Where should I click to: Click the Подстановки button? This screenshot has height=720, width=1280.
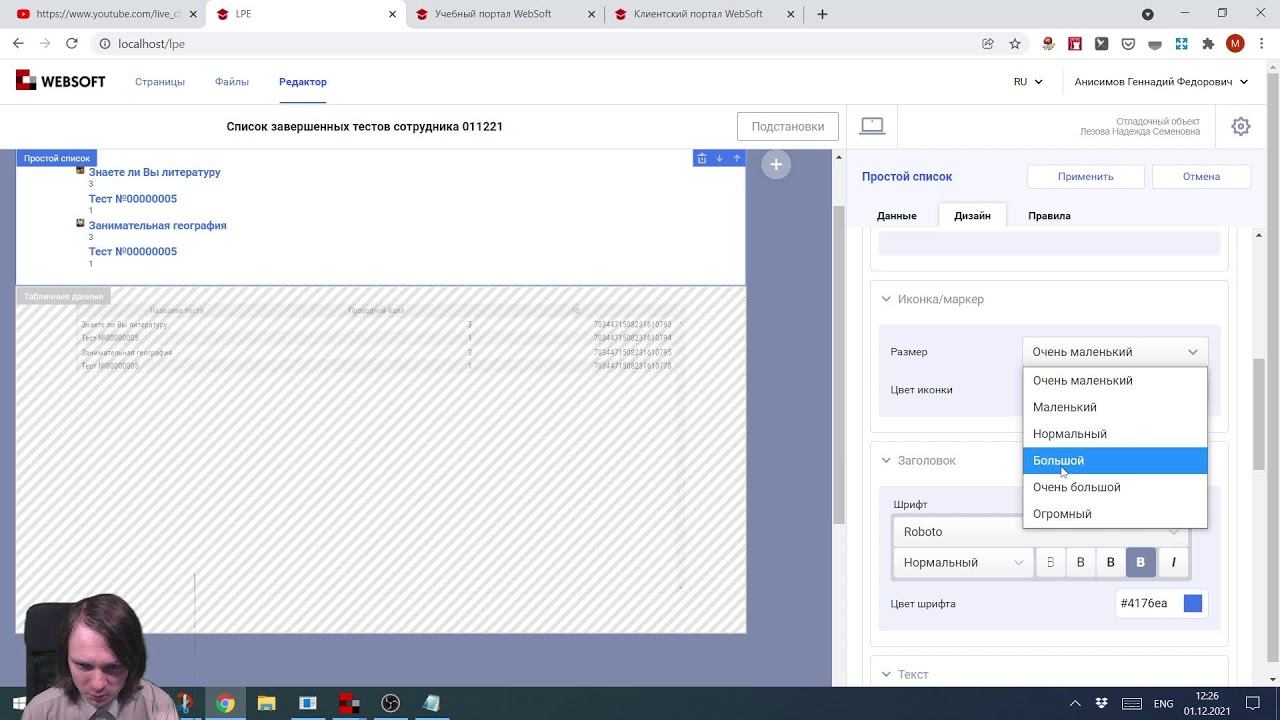point(788,126)
